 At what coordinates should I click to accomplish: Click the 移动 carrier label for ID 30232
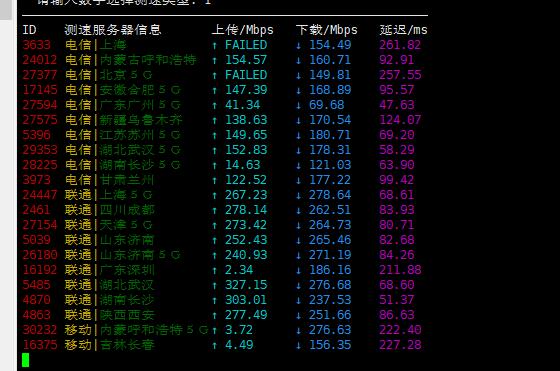pyautogui.click(x=78, y=330)
